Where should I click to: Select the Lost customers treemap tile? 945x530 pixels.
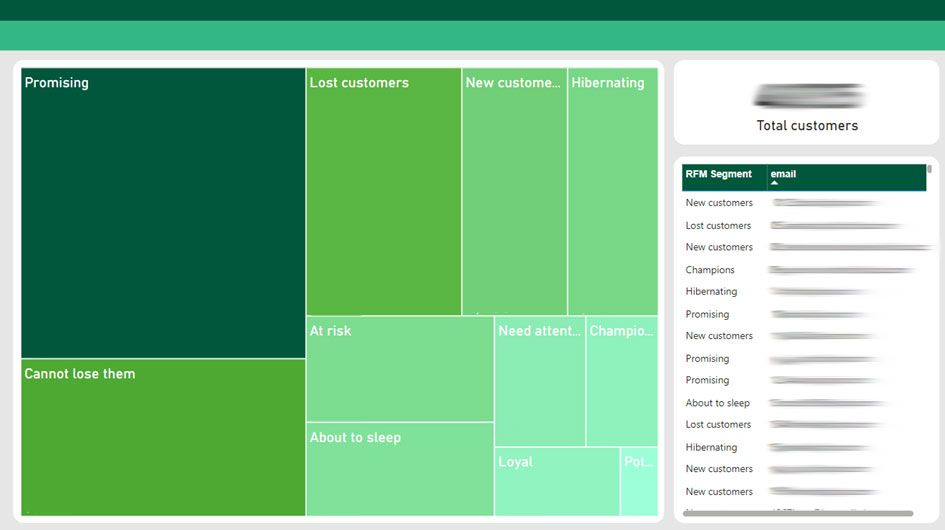383,191
